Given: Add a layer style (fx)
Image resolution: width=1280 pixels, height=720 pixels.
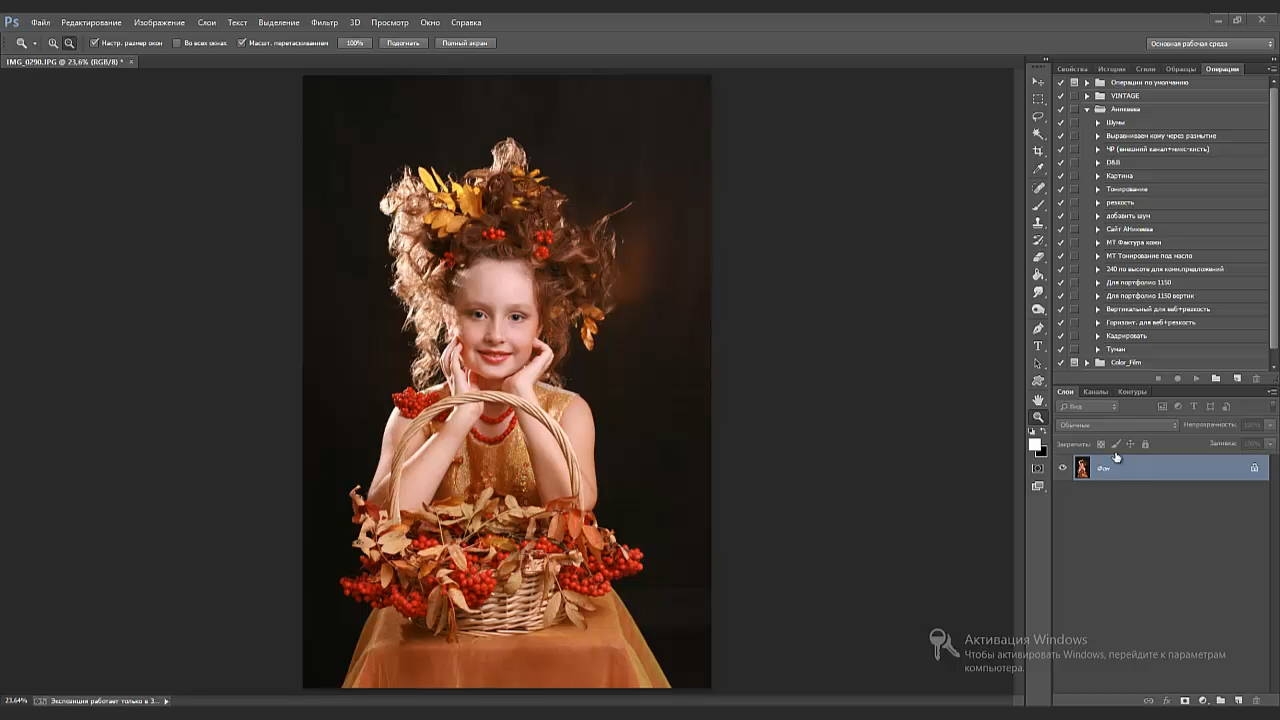Looking at the screenshot, I should [x=1167, y=700].
